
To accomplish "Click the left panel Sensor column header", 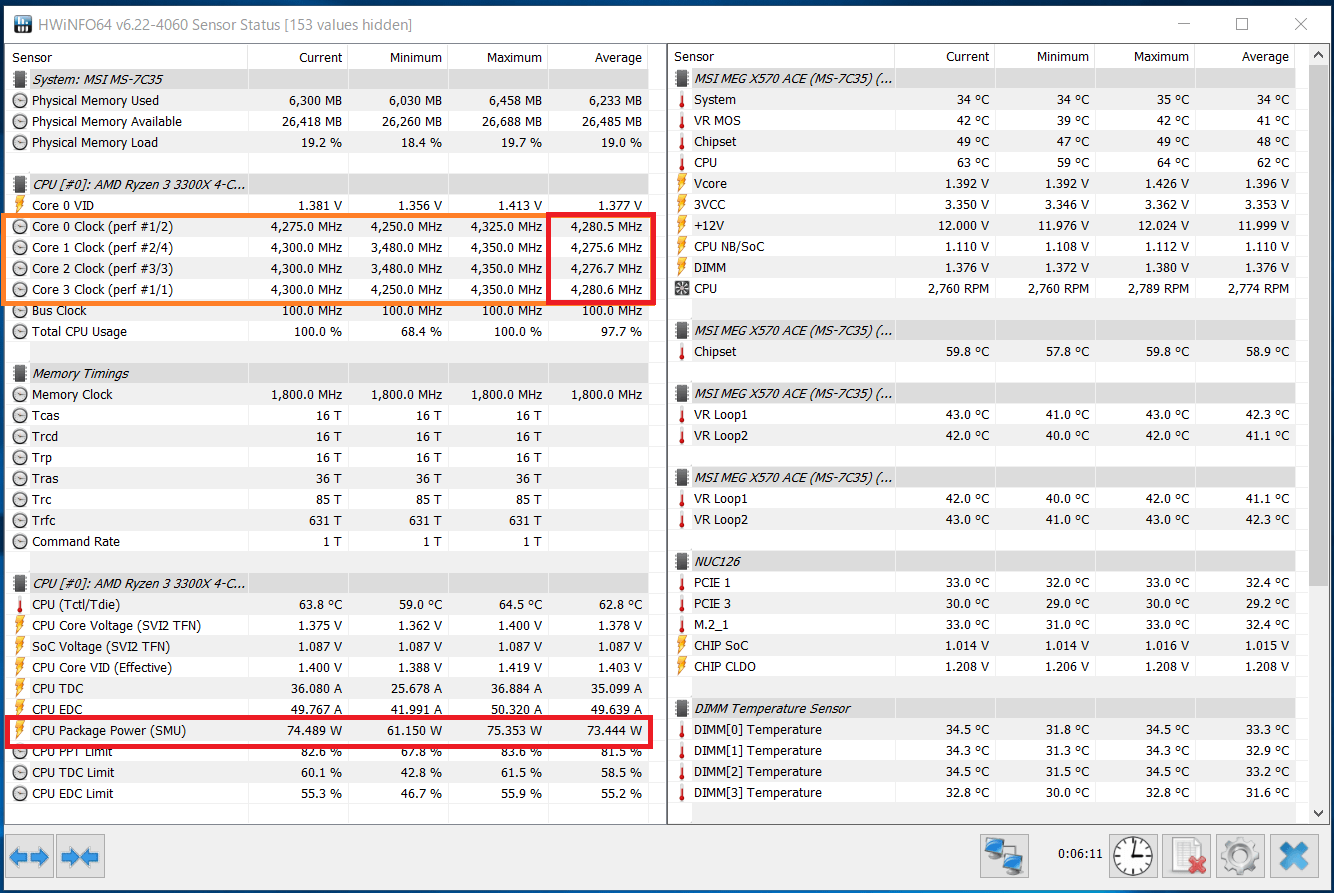I will [127, 57].
